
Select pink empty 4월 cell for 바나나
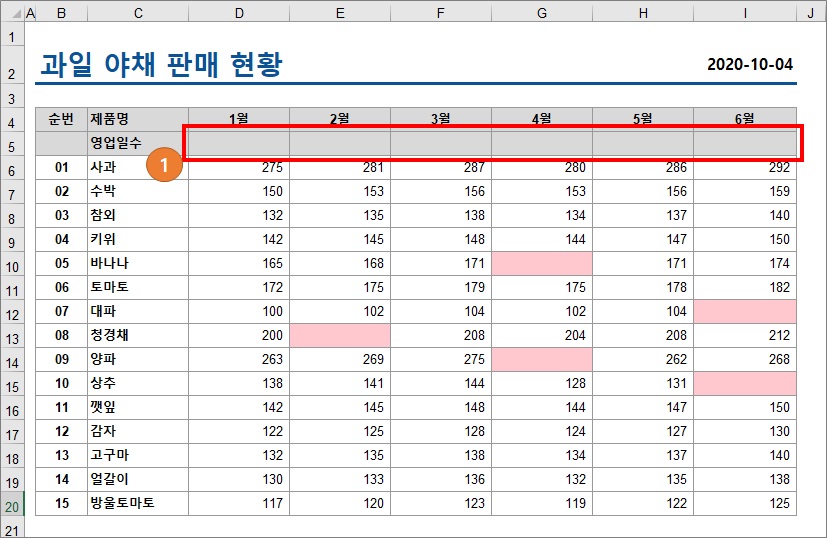(542, 263)
